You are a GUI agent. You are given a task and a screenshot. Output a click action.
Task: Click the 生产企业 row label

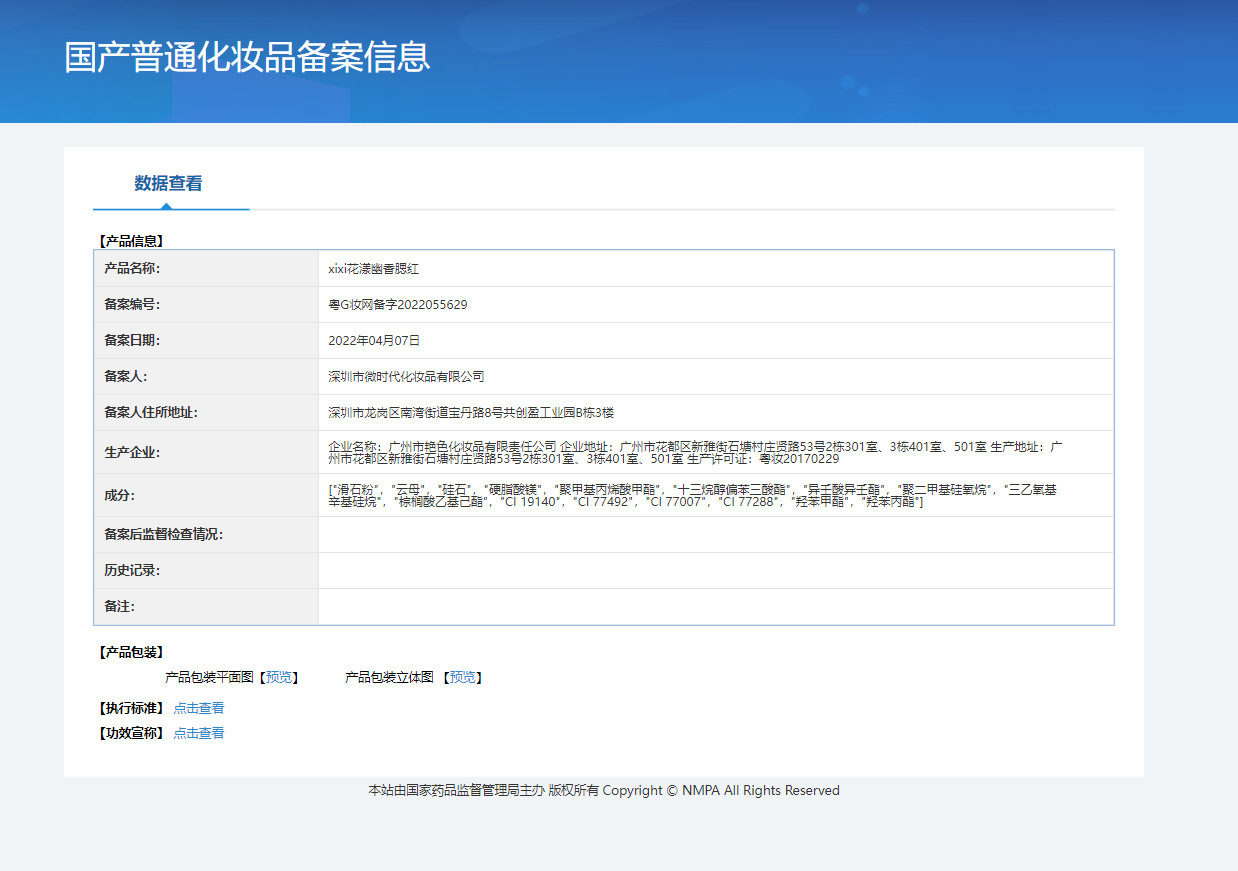tap(132, 452)
